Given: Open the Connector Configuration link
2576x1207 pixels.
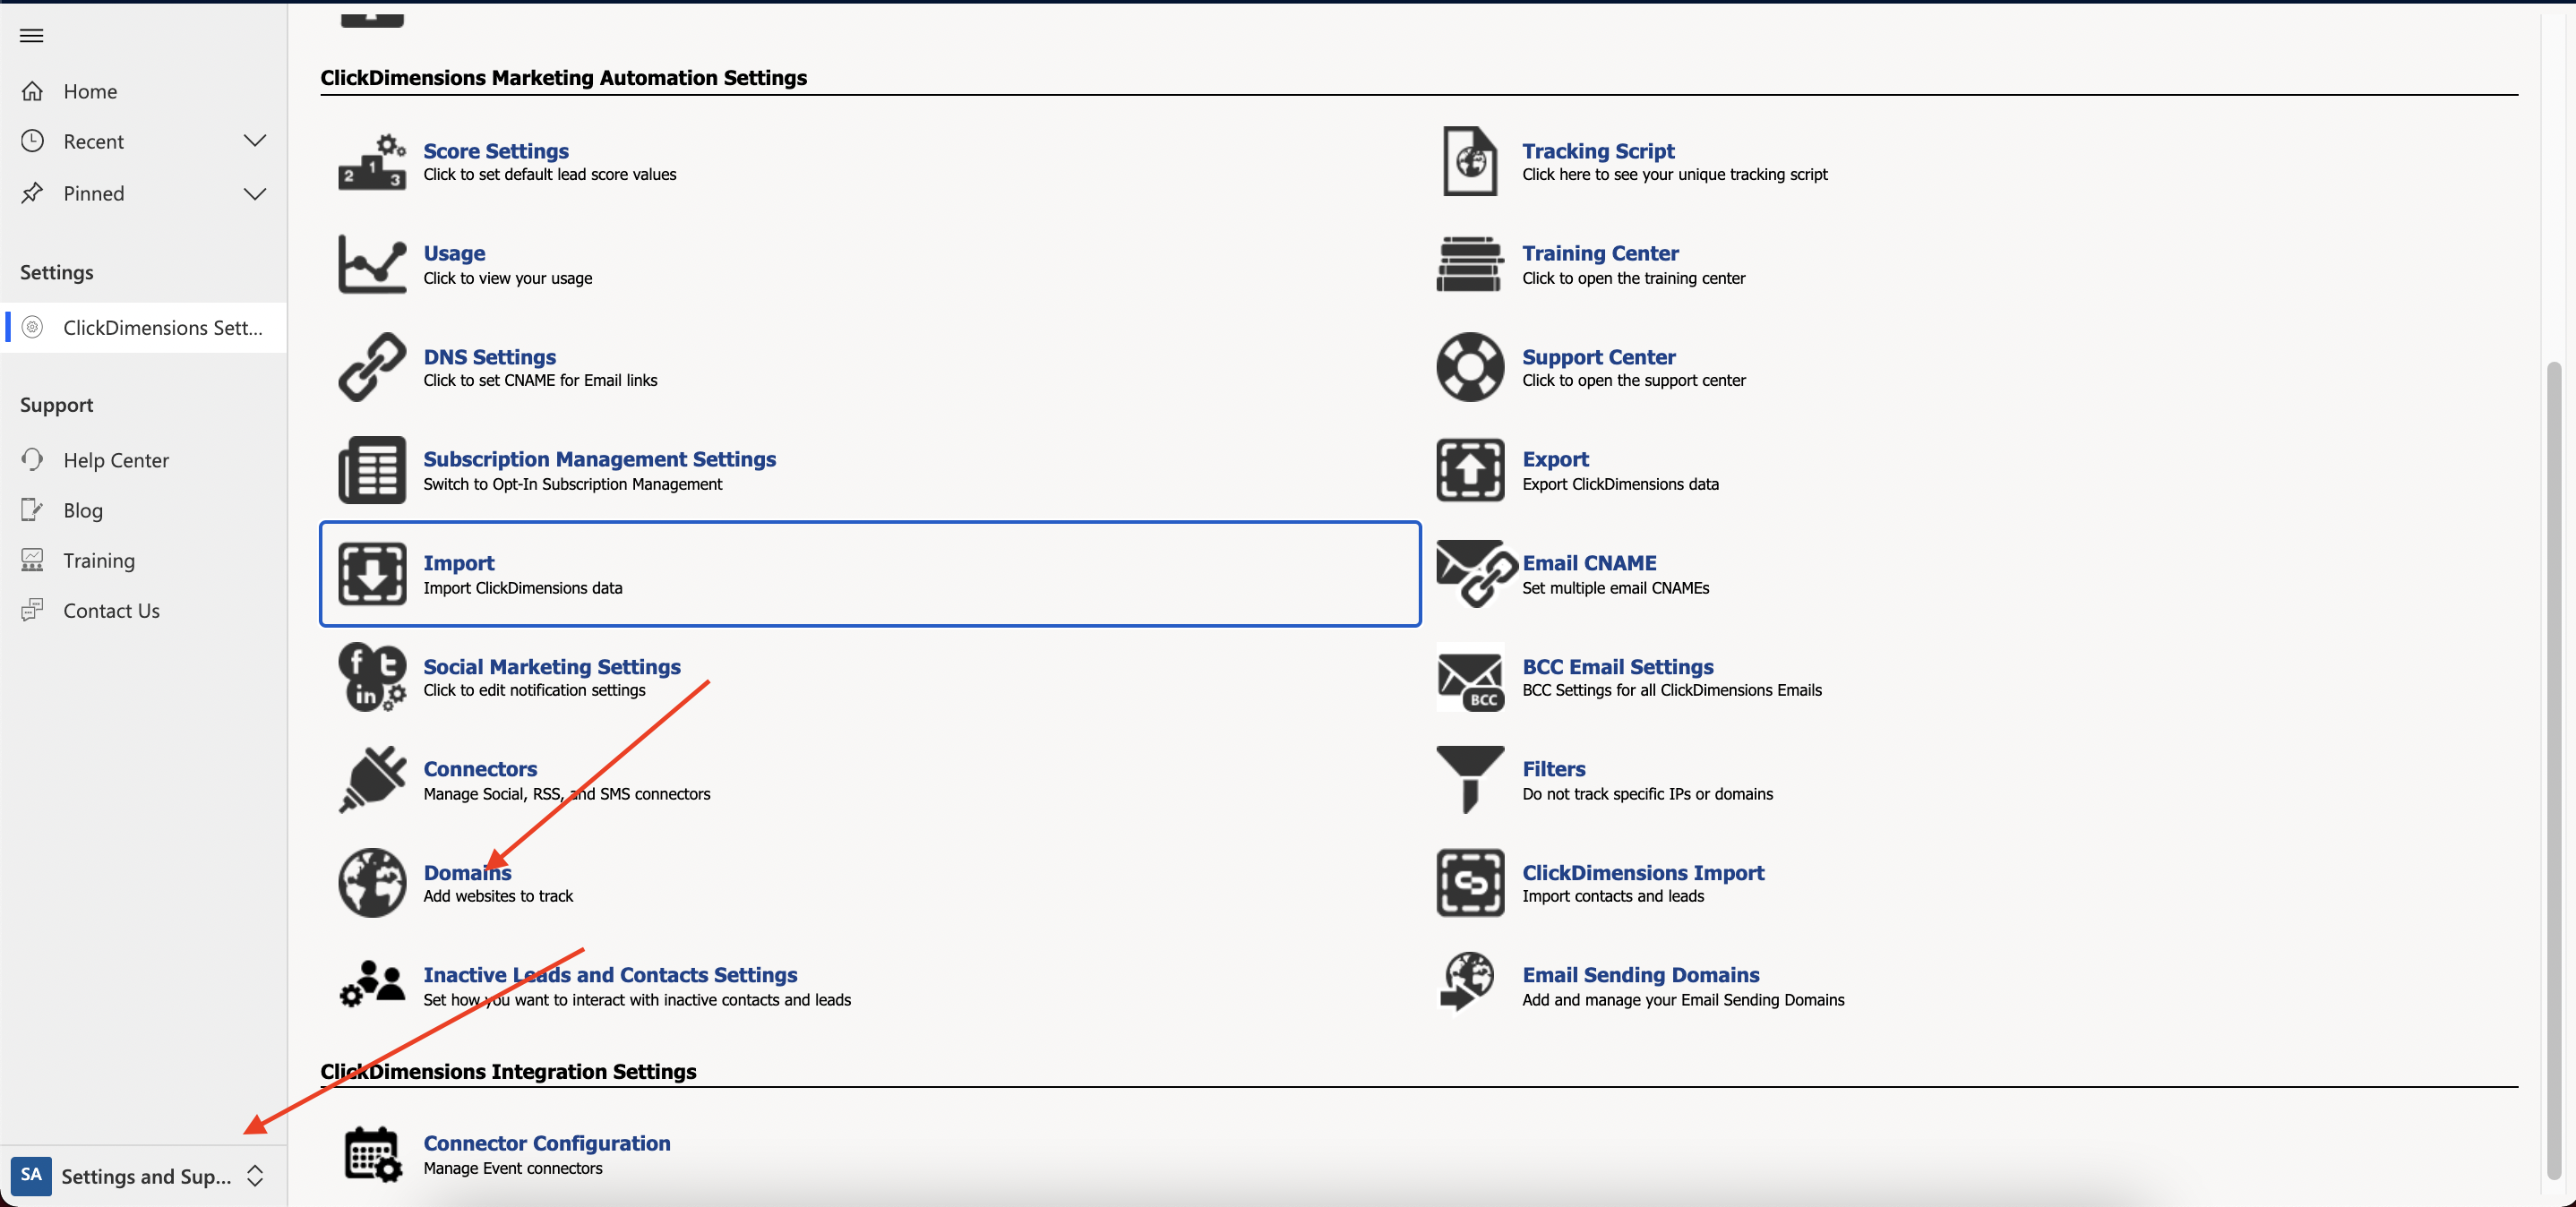Looking at the screenshot, I should pyautogui.click(x=546, y=1143).
